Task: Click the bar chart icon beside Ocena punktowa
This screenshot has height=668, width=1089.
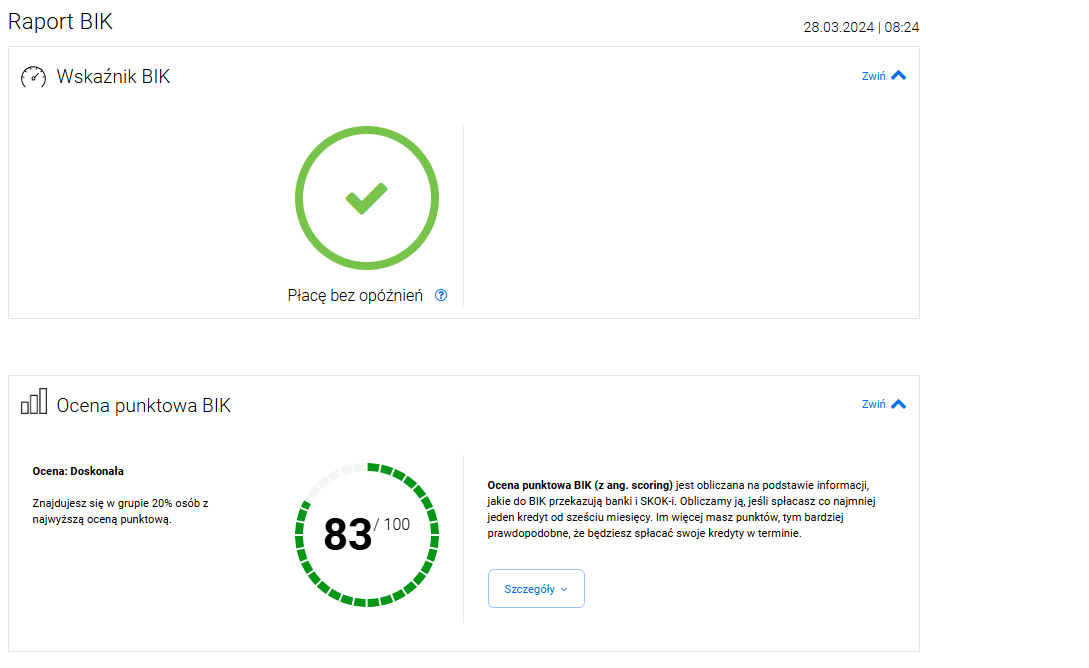Action: 34,402
